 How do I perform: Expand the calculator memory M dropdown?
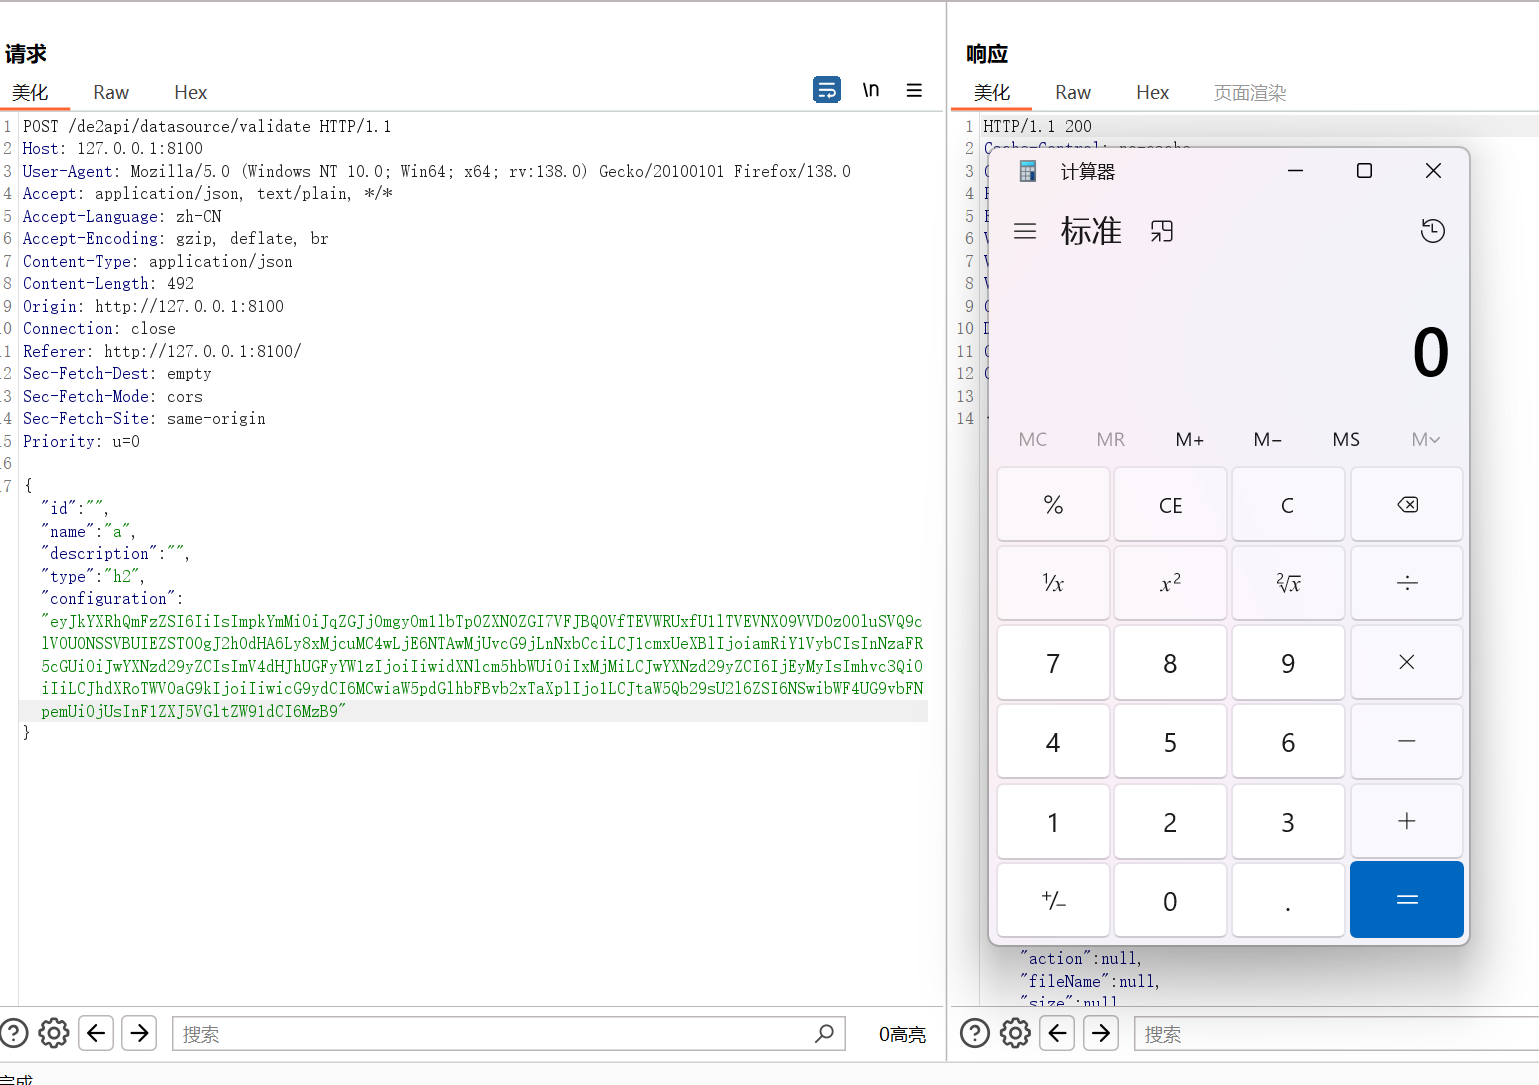coord(1425,439)
